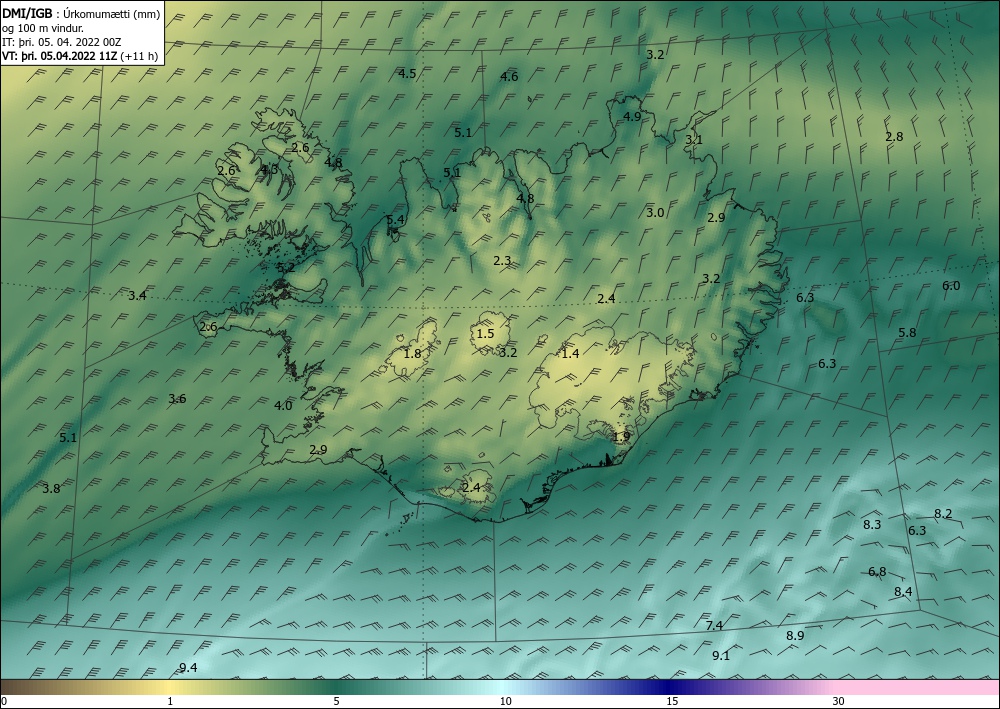Screen dimensions: 1000x709
Task: Click the 10 tick on the color scale
Action: click(505, 701)
